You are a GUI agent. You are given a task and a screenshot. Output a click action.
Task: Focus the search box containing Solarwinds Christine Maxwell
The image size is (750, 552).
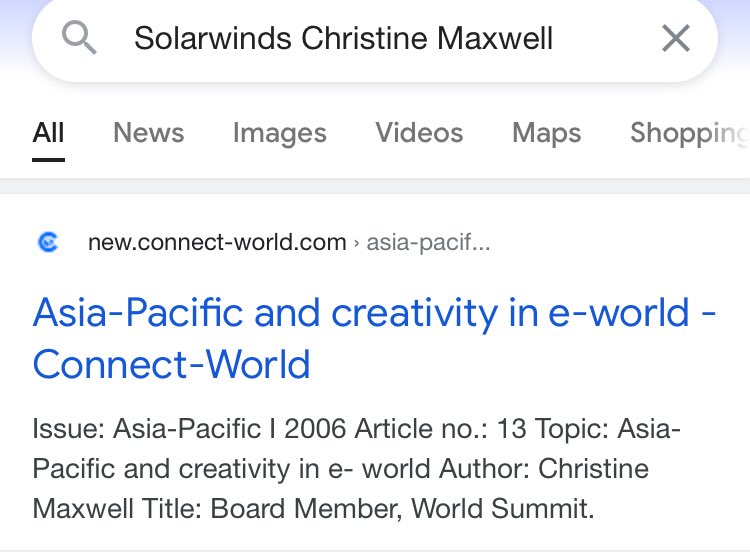tap(375, 39)
